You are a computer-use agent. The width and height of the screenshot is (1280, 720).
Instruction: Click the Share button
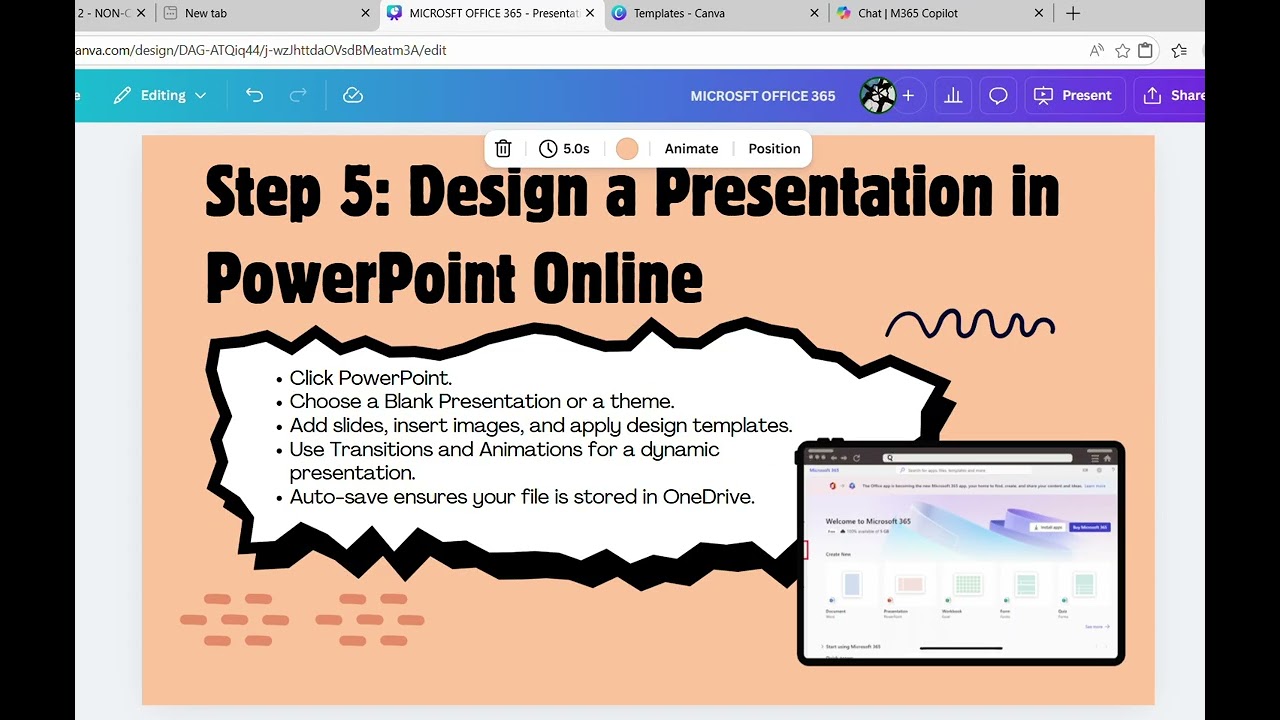1170,95
